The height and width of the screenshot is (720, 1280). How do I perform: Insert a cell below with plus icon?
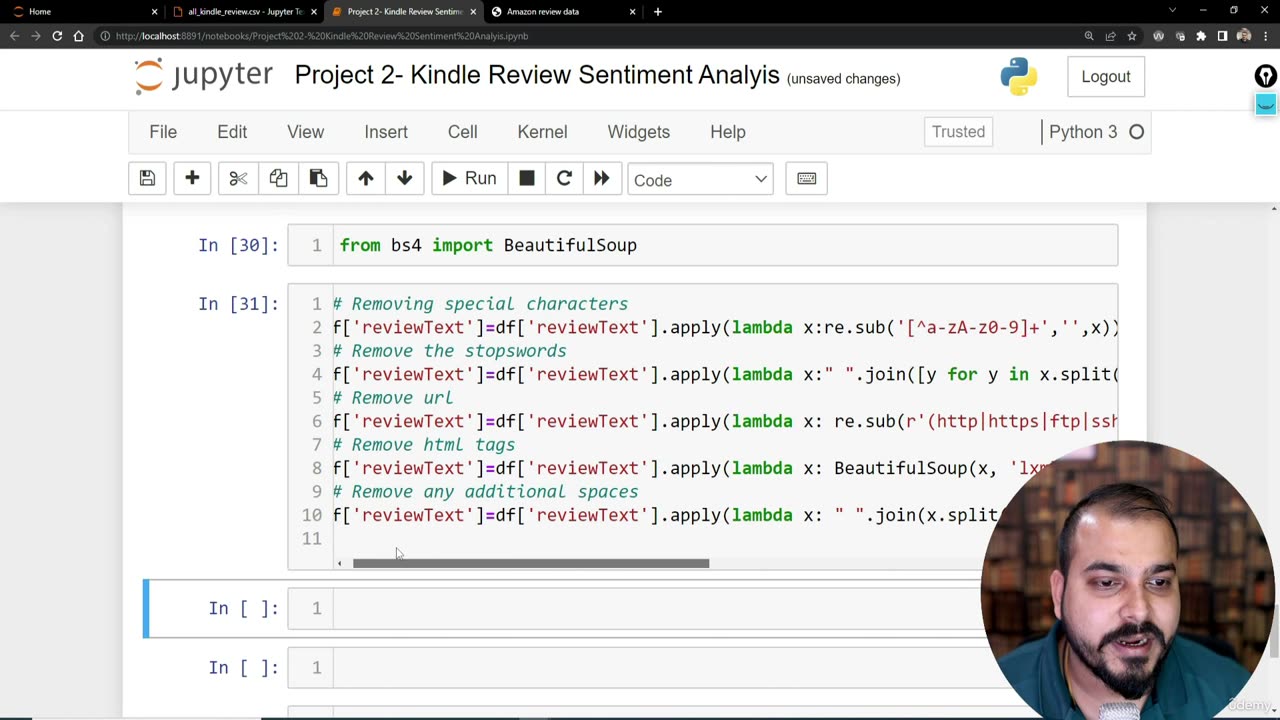192,179
